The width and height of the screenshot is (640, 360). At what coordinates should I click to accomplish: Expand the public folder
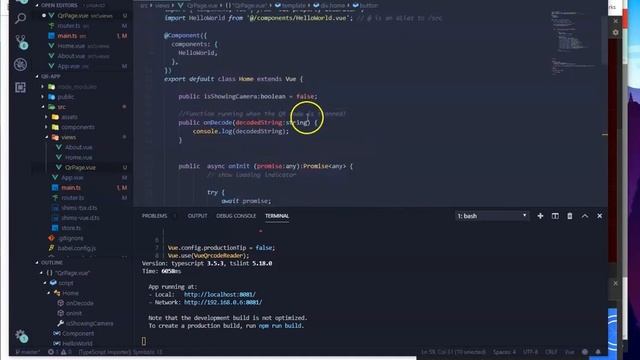tap(42, 97)
